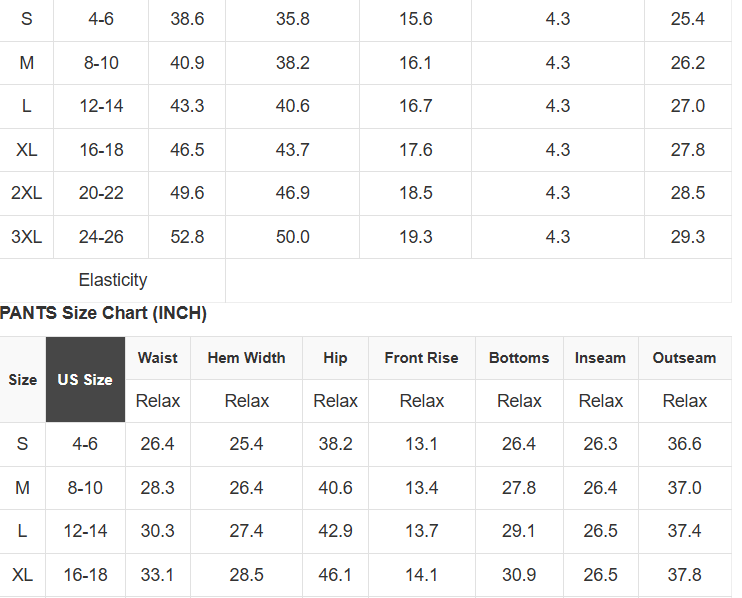Screen dimensions: 742x598
Task: Click the Inseam column header
Action: (601, 358)
